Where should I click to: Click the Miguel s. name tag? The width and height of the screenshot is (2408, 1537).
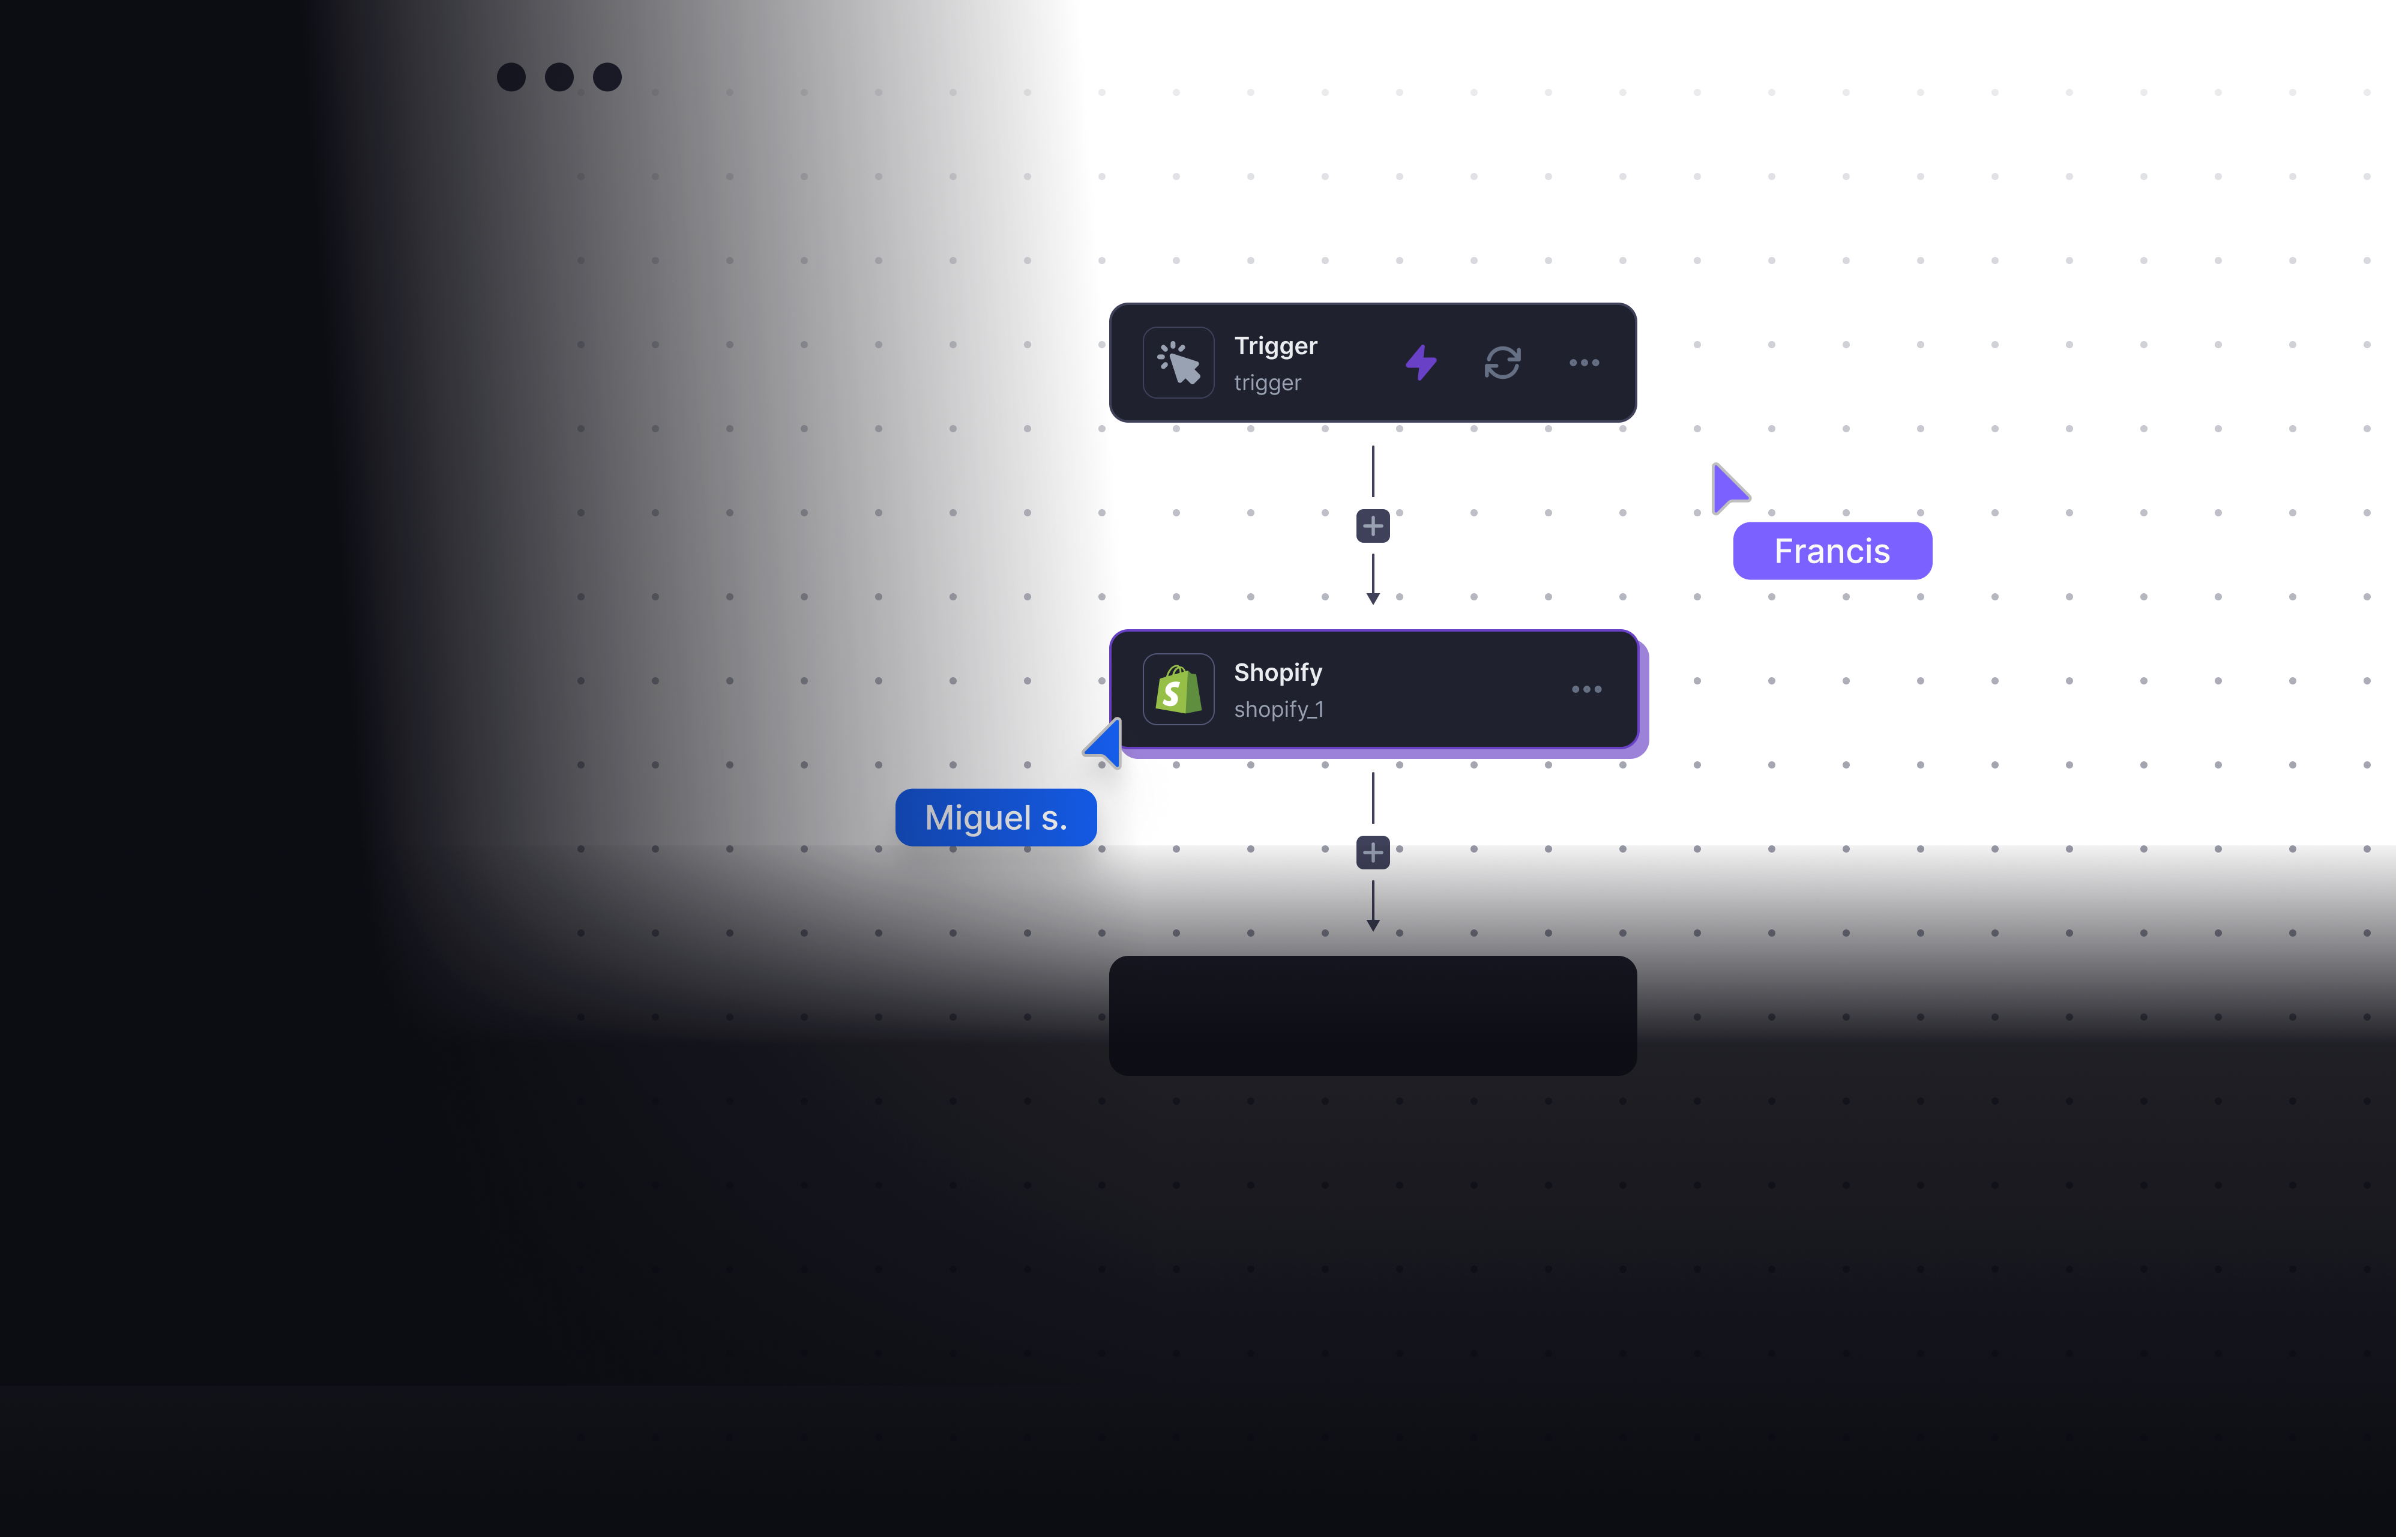pyautogui.click(x=996, y=818)
